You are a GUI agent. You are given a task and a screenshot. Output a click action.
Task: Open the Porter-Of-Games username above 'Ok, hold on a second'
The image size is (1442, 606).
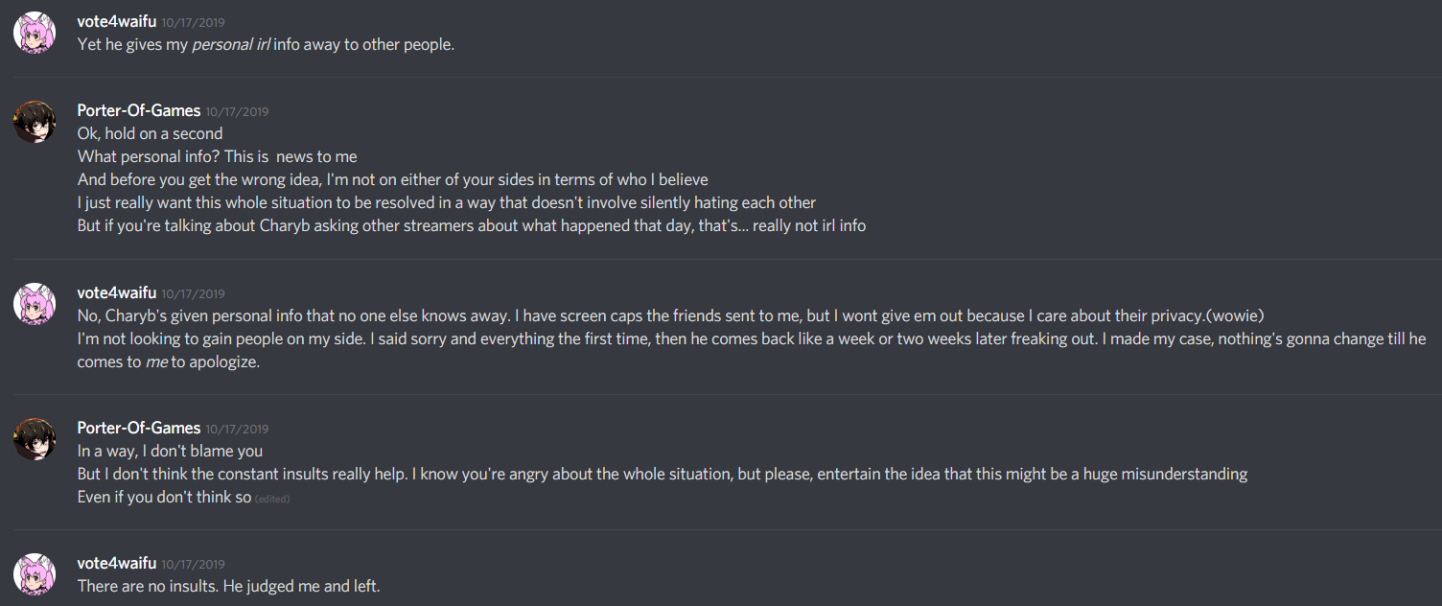tap(139, 111)
